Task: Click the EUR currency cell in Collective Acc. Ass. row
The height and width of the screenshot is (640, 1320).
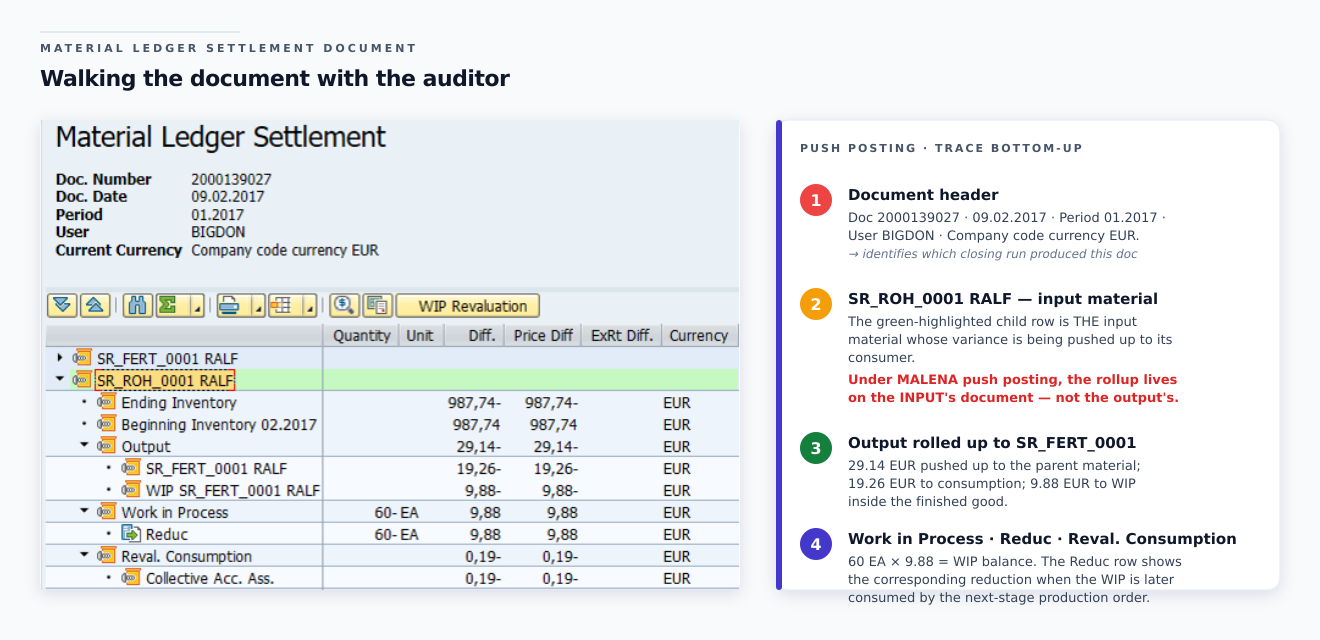Action: (x=676, y=578)
